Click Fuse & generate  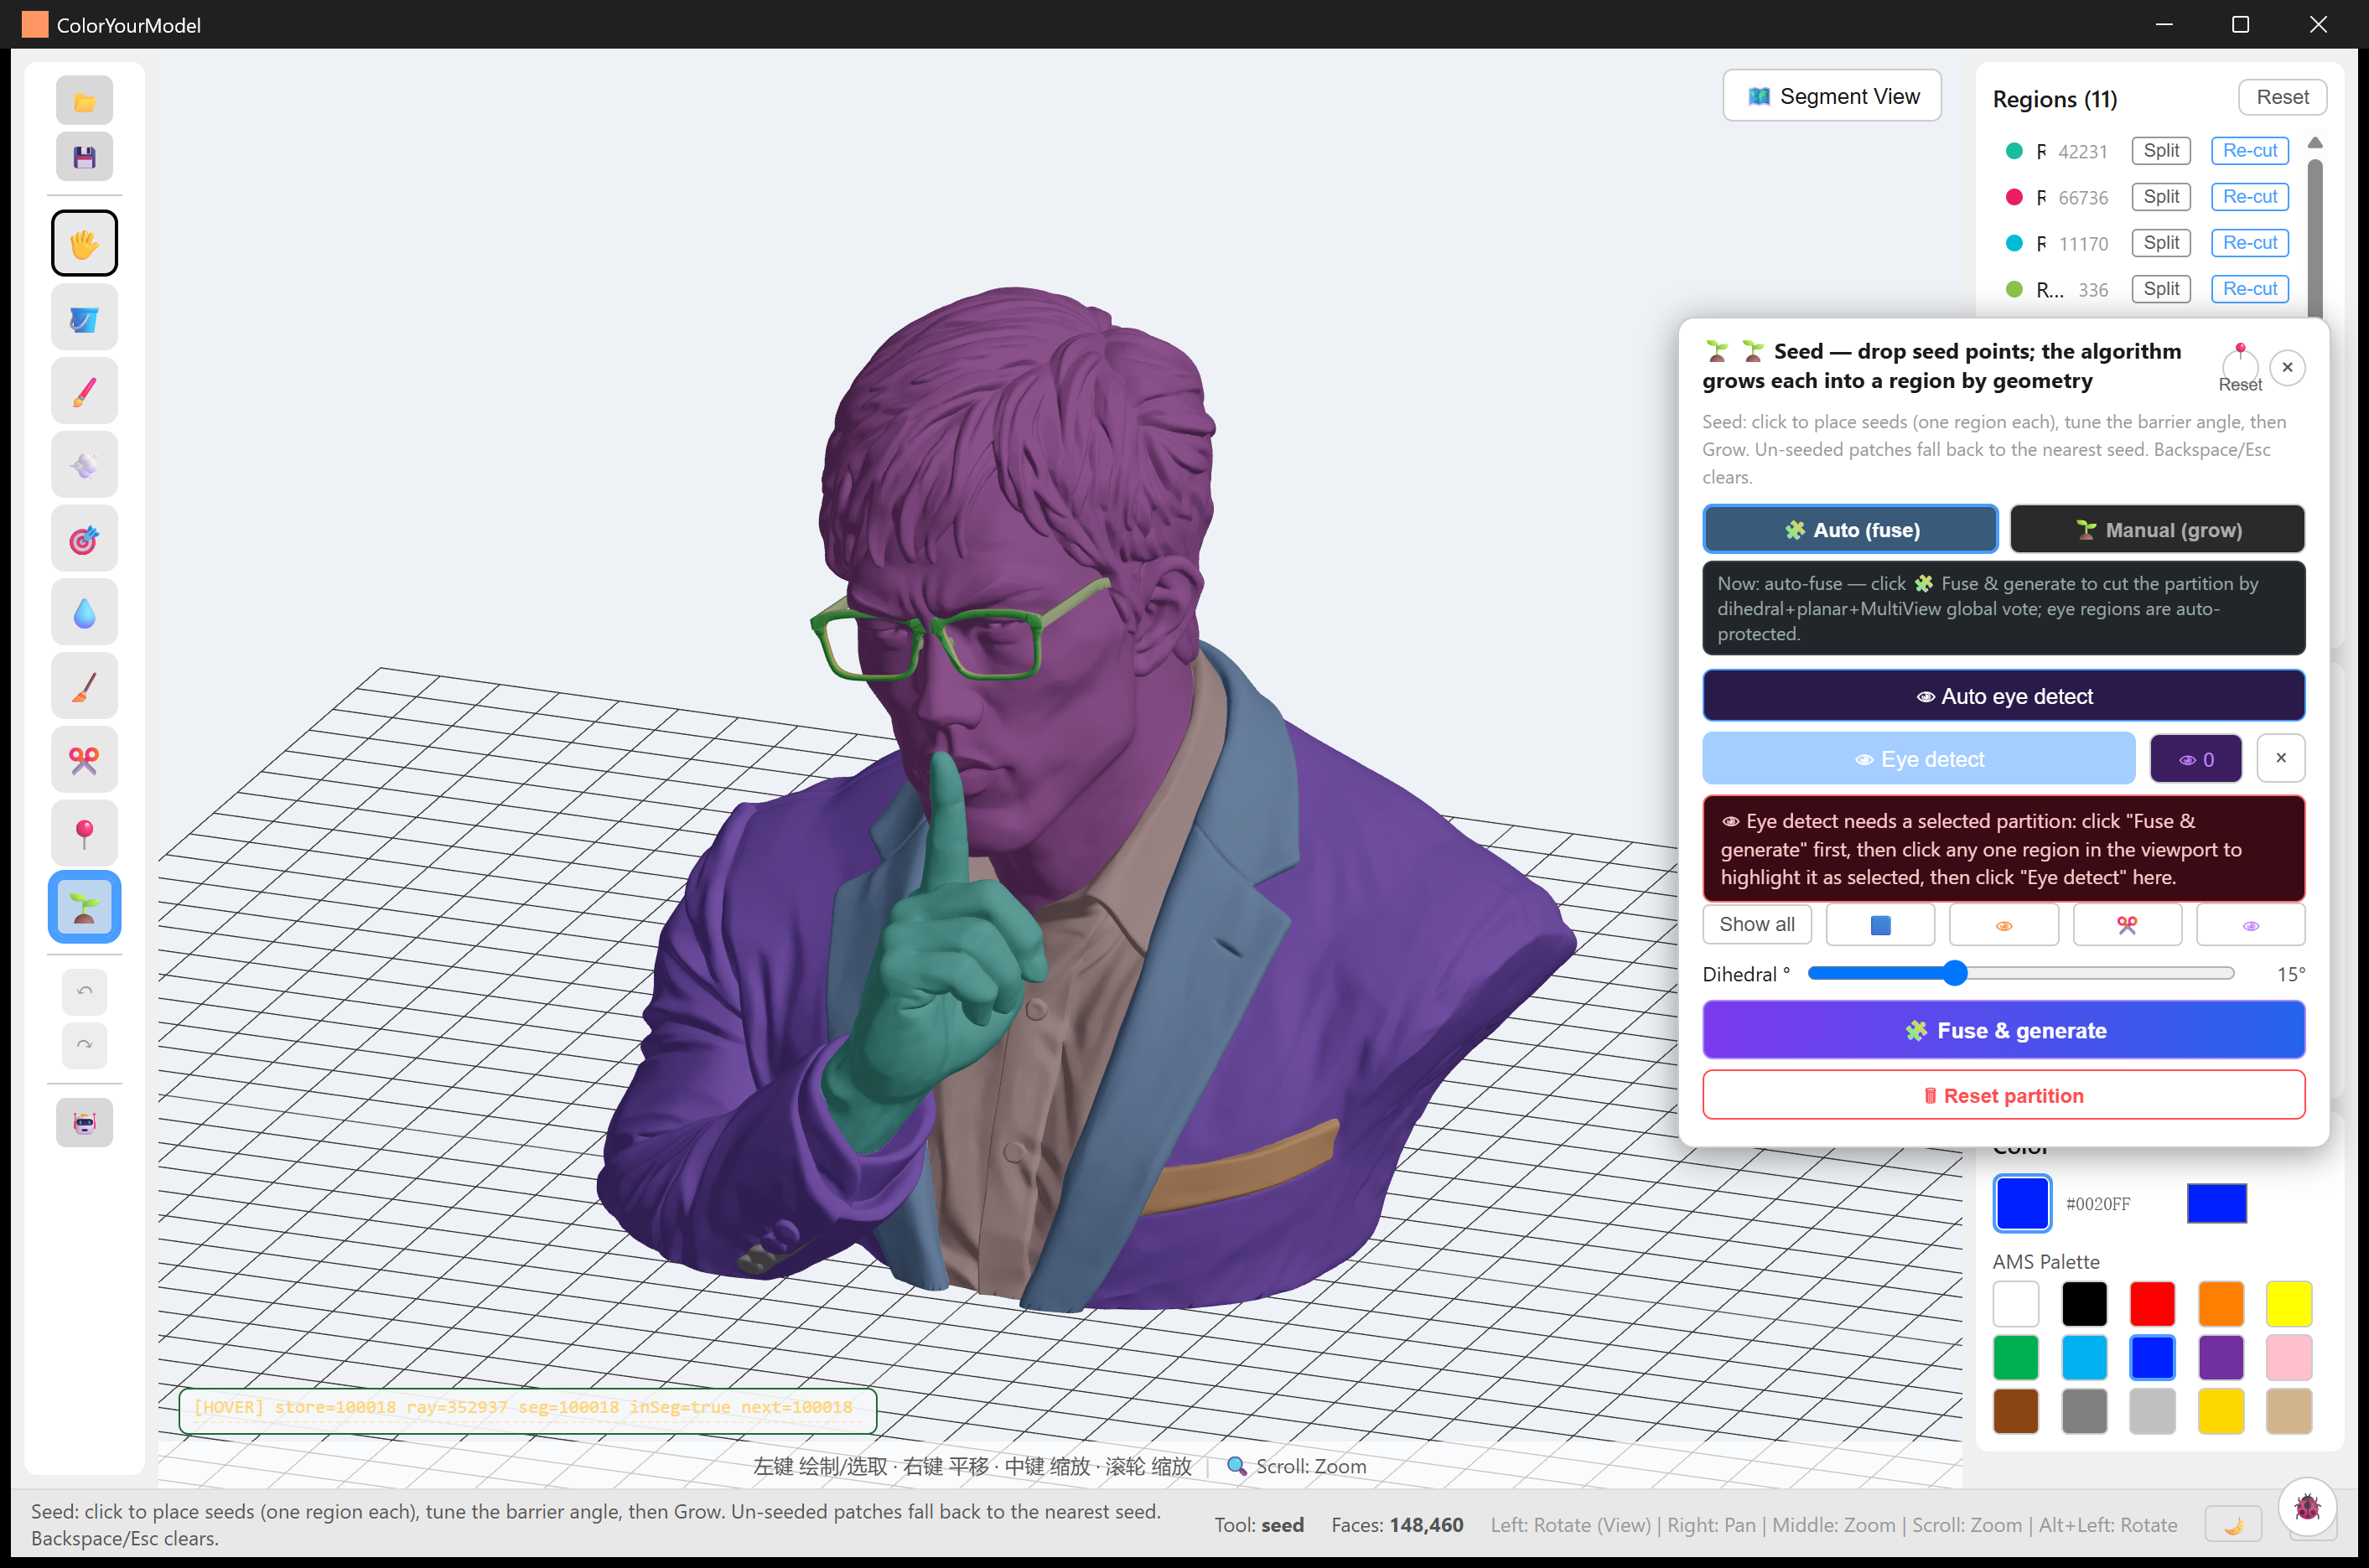pos(2003,1029)
